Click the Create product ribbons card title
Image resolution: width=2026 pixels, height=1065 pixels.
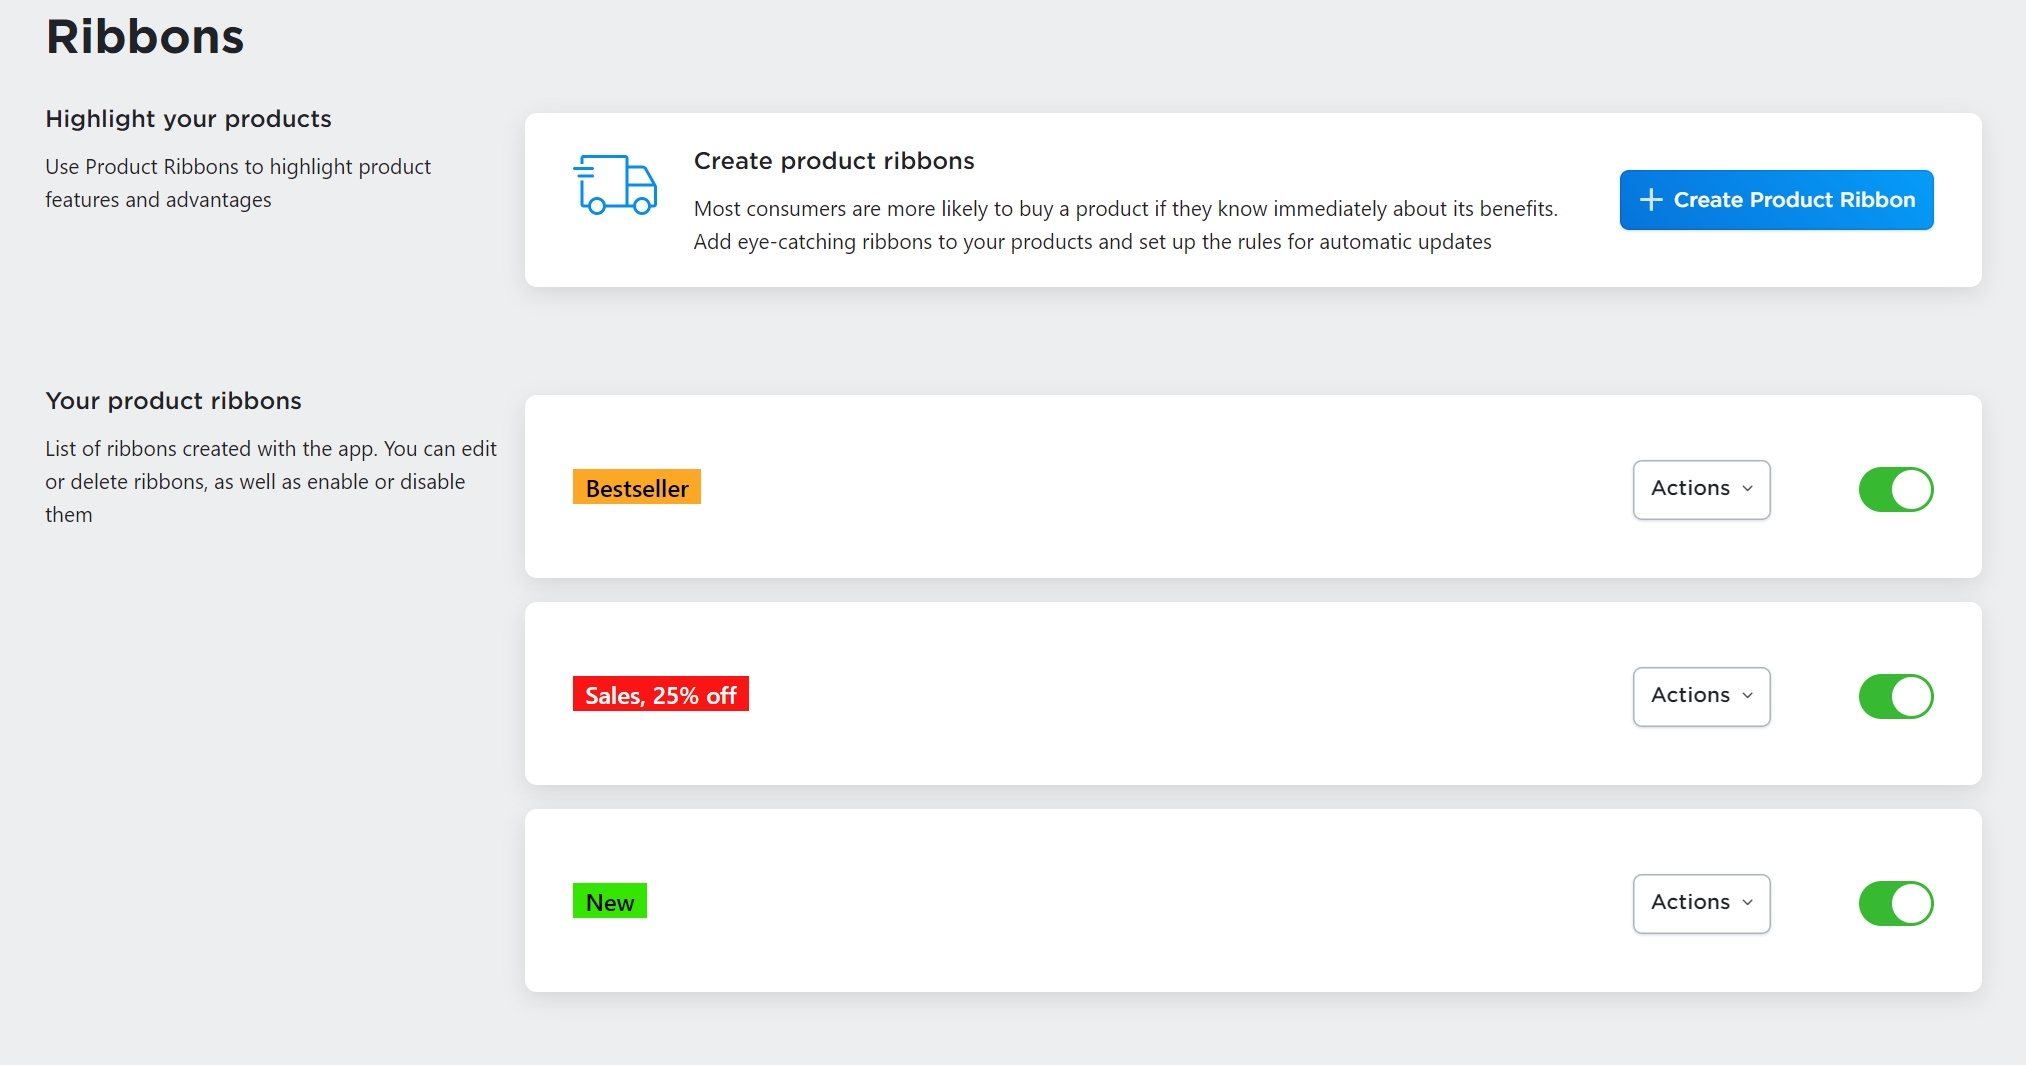pos(834,161)
